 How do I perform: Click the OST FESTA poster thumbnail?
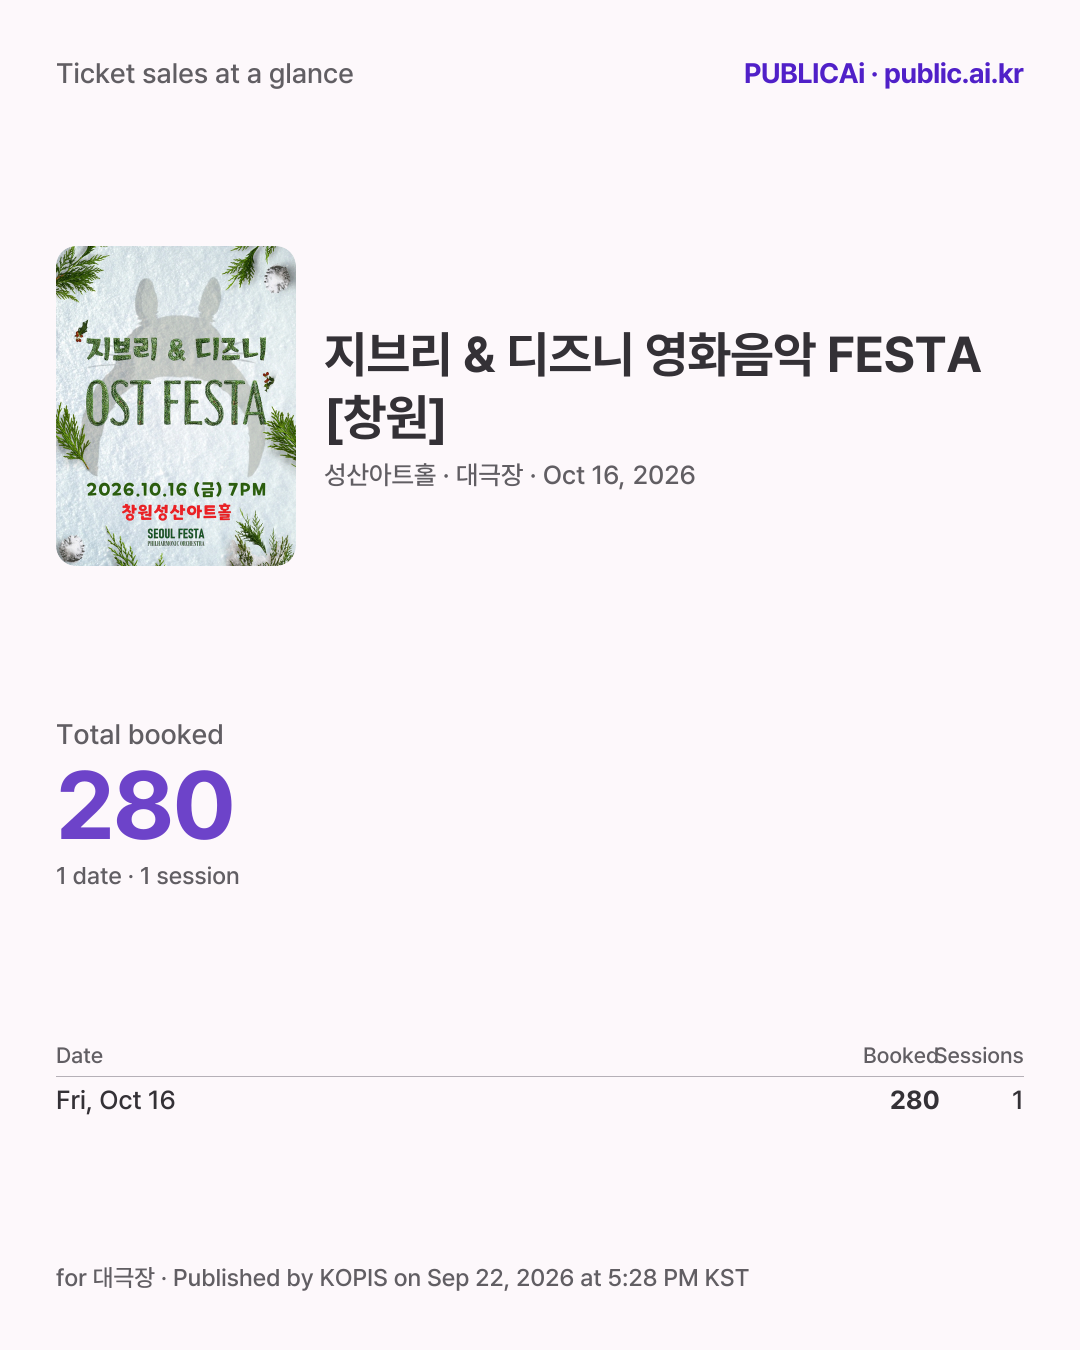tap(176, 406)
